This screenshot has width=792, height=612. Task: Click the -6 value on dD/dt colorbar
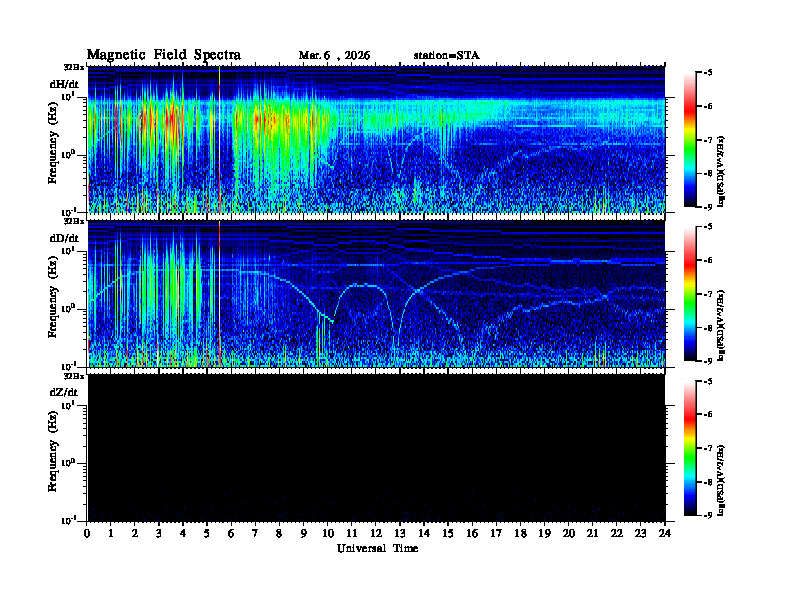pyautogui.click(x=708, y=260)
